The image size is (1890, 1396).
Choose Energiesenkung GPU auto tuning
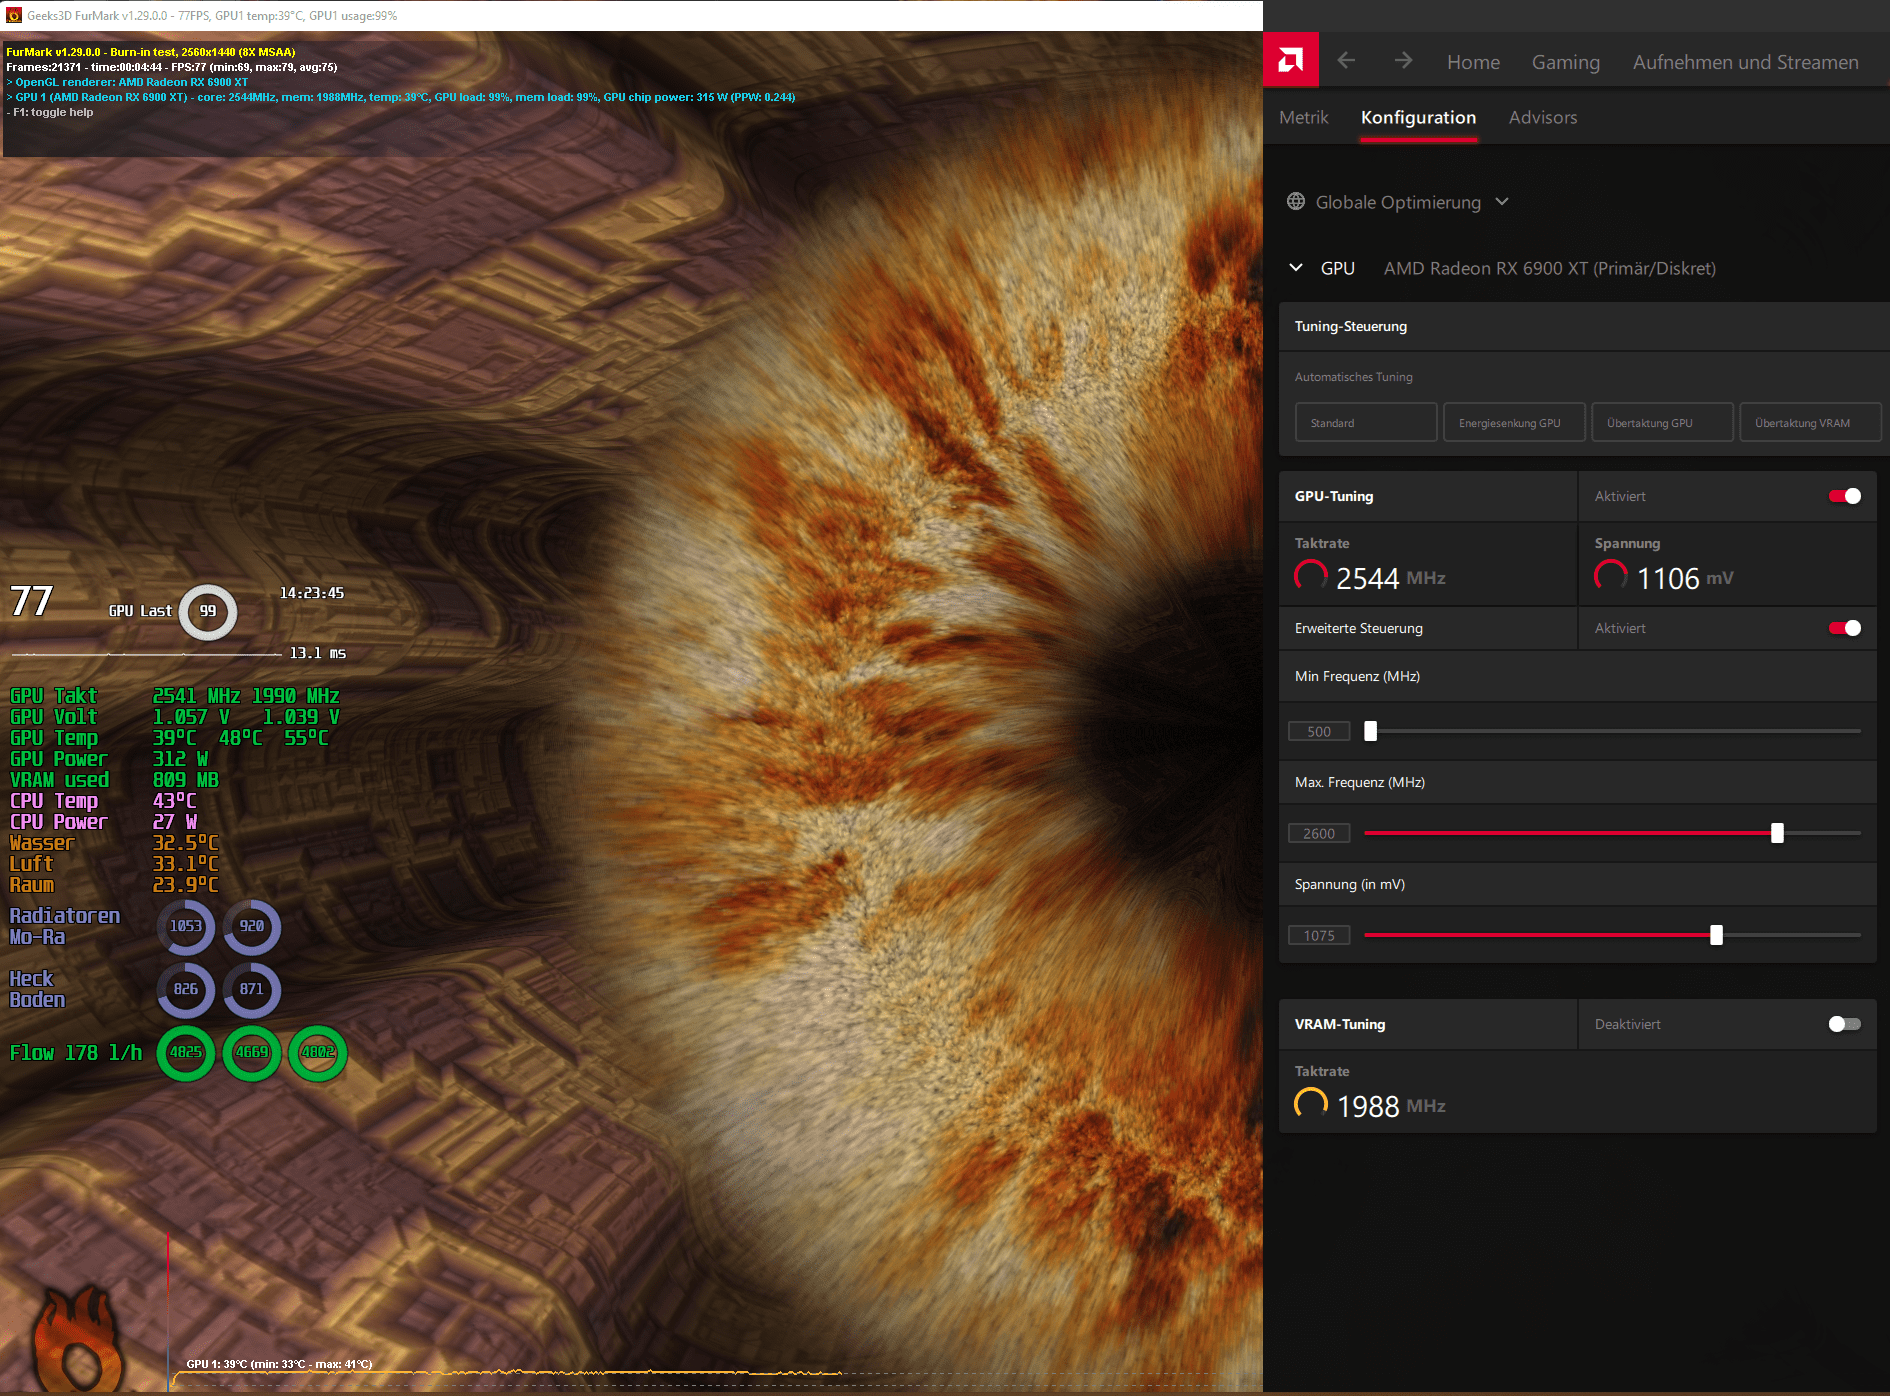pos(1514,422)
